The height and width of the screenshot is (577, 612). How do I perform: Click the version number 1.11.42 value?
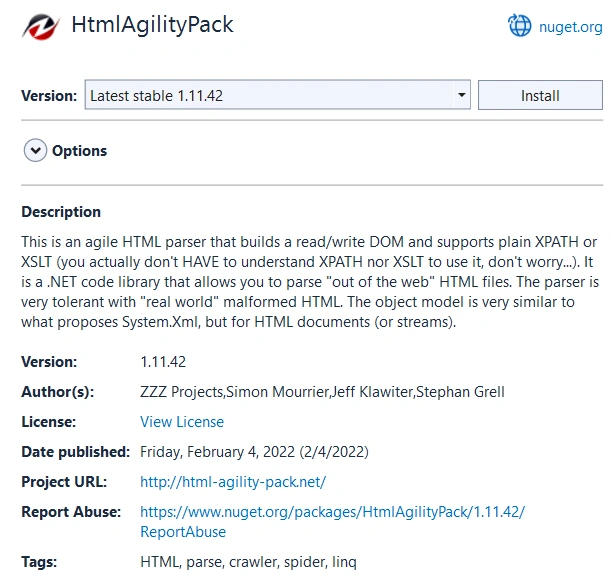coord(163,362)
